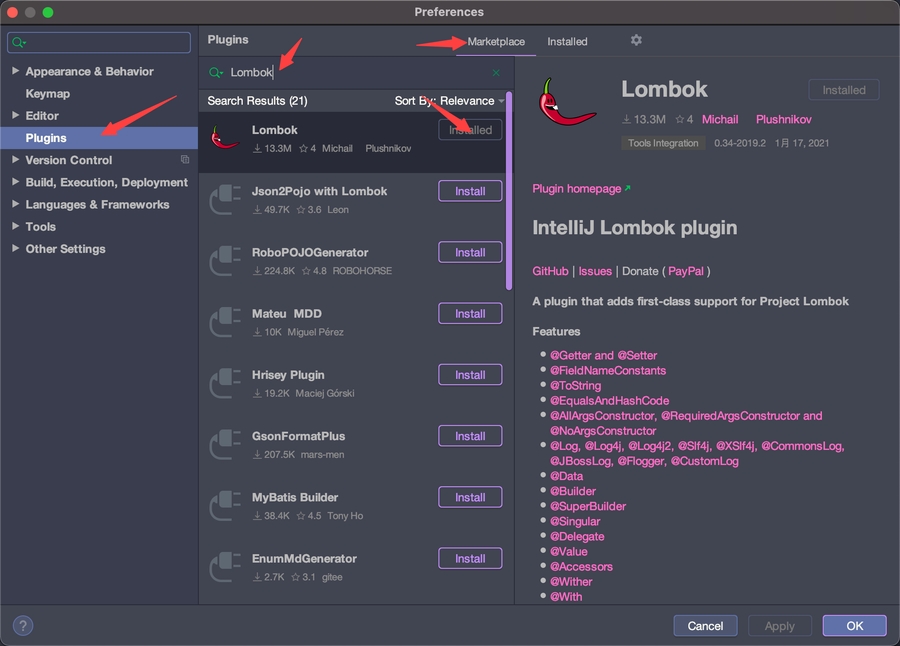The height and width of the screenshot is (646, 900).
Task: Expand the Languages & Frameworks node
Action: point(15,205)
